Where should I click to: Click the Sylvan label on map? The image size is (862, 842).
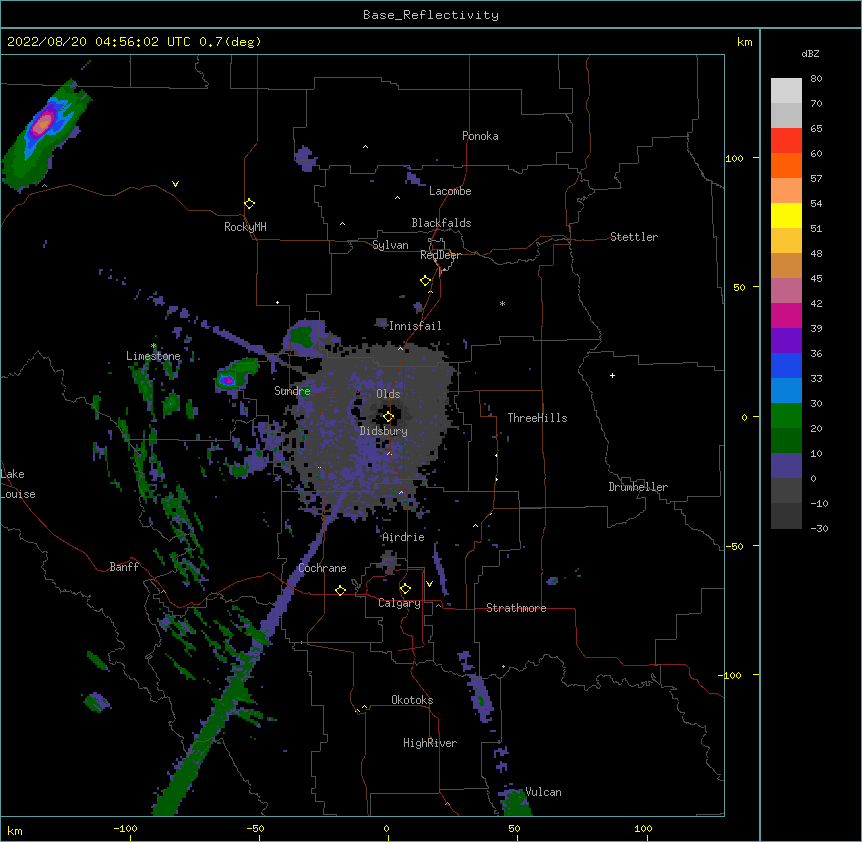click(x=390, y=245)
